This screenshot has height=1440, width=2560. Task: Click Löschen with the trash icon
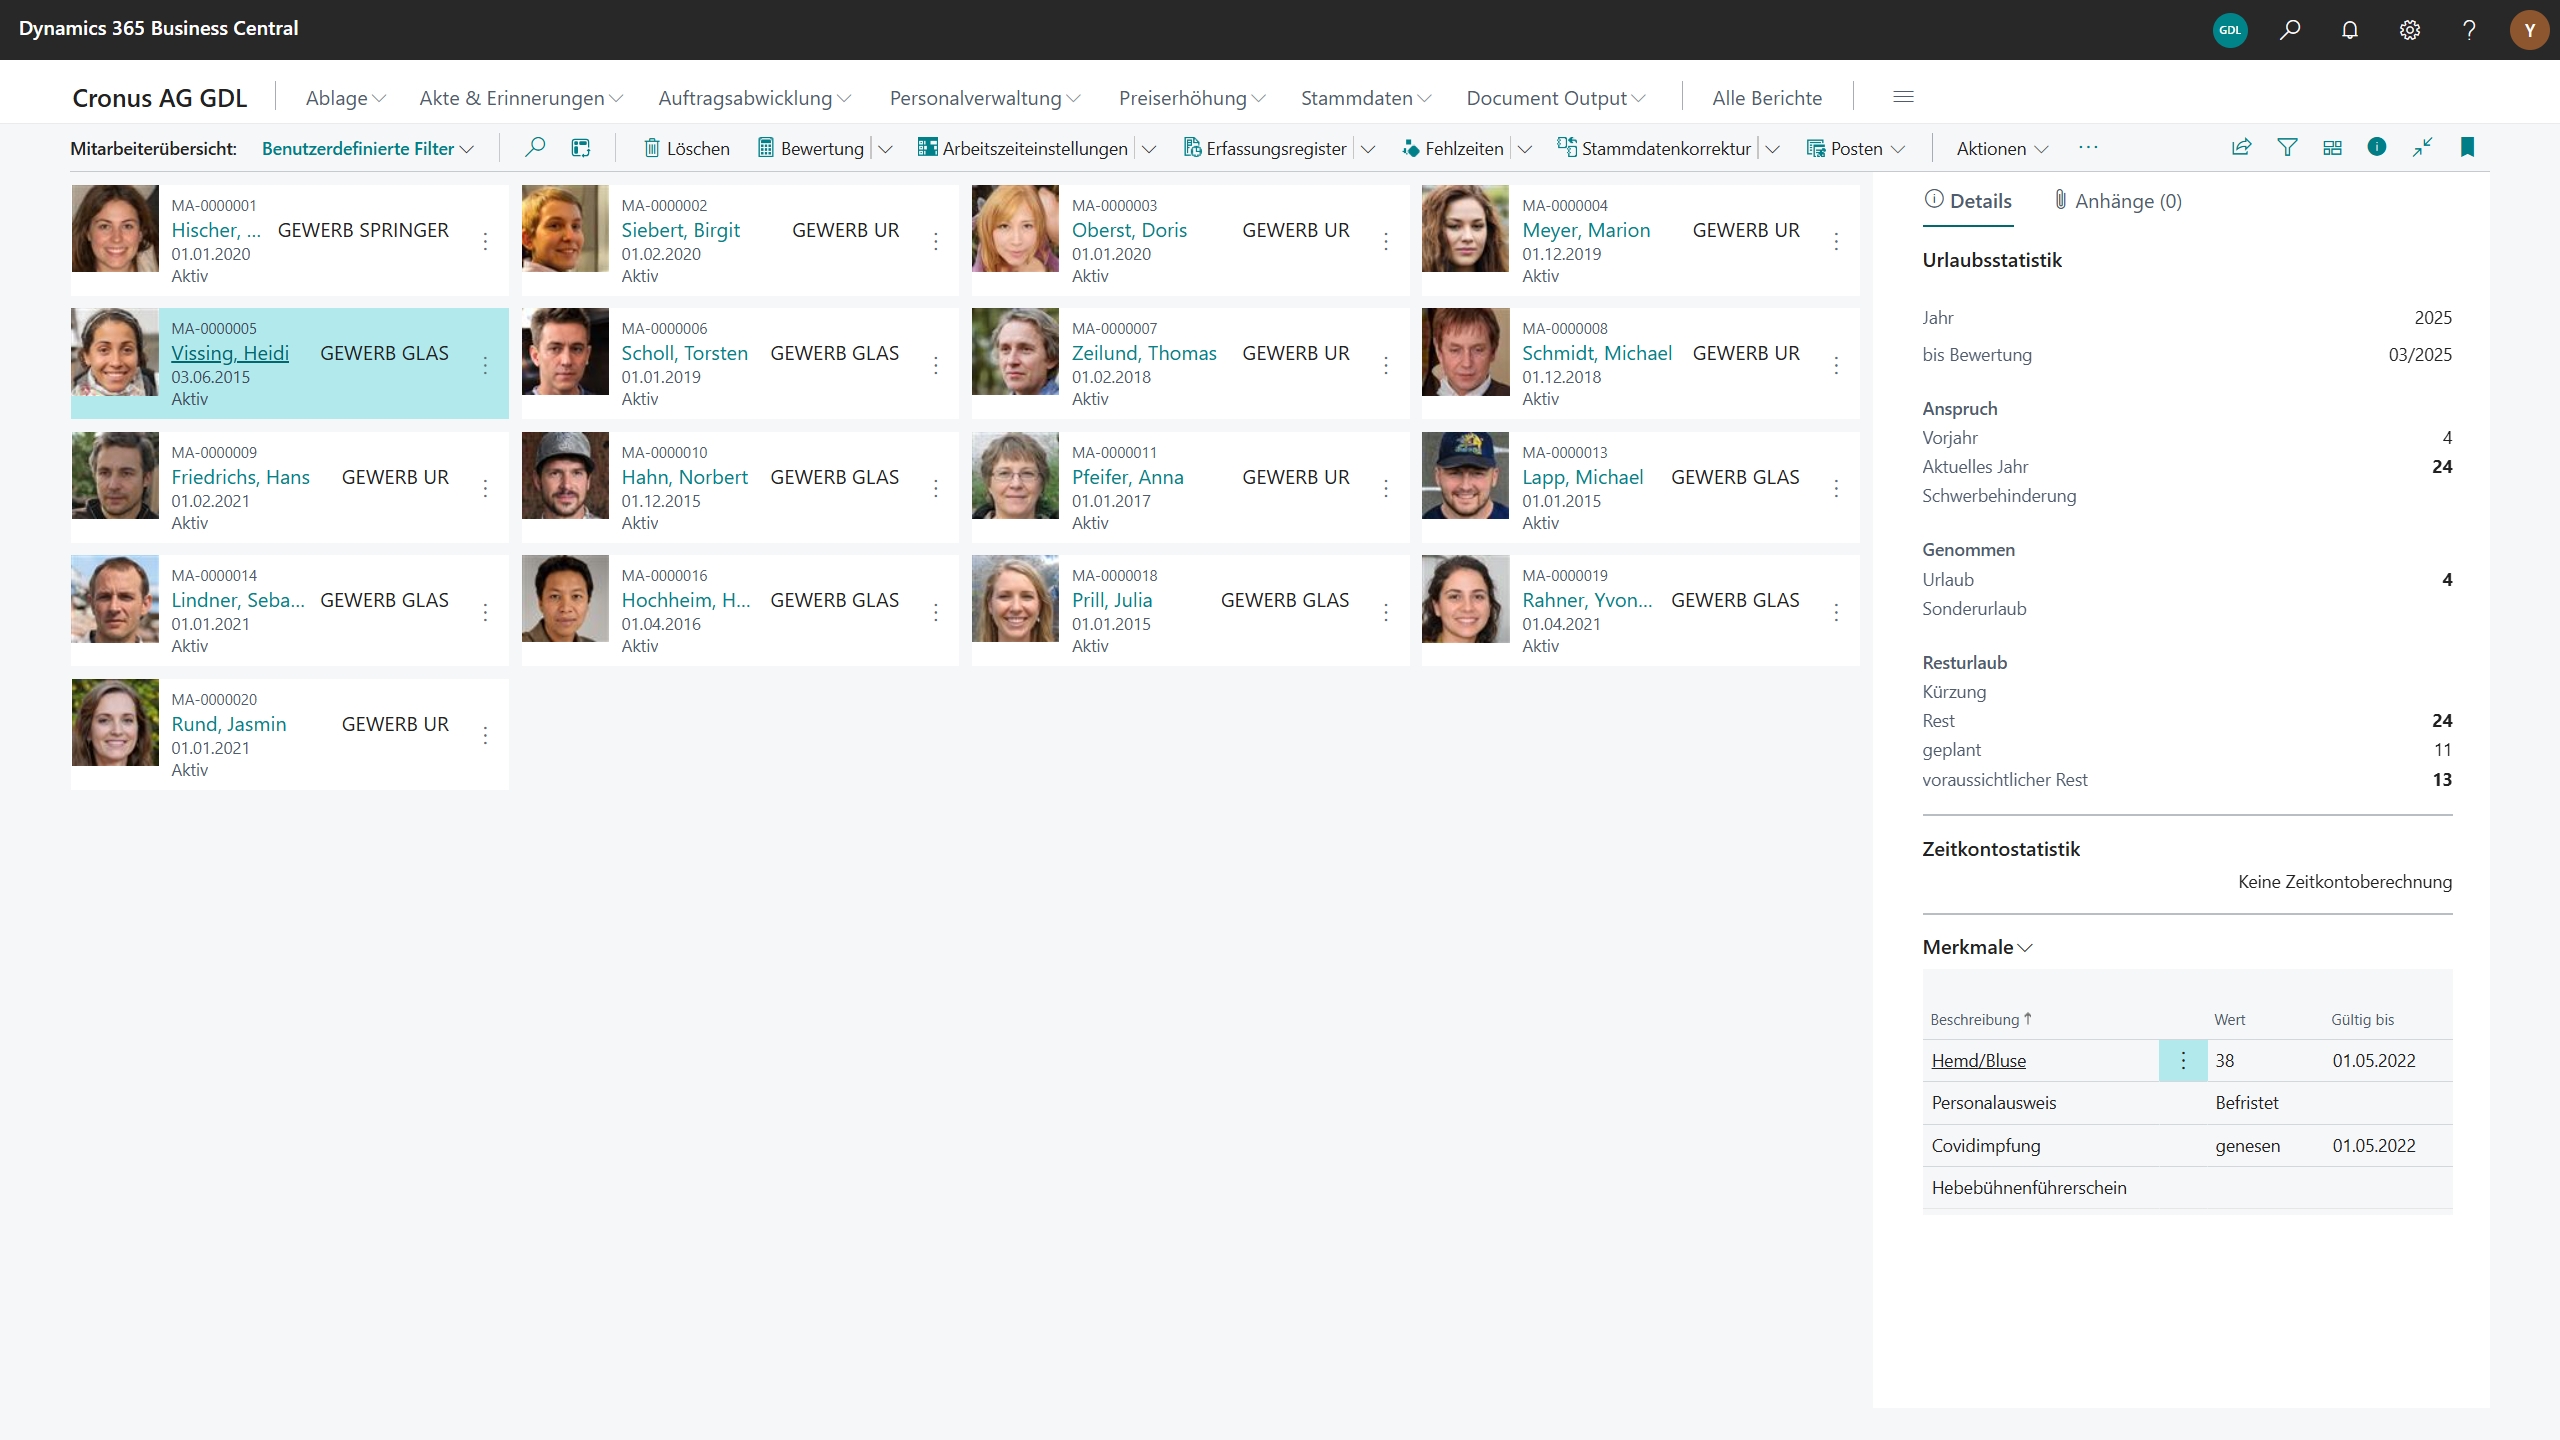pyautogui.click(x=686, y=148)
